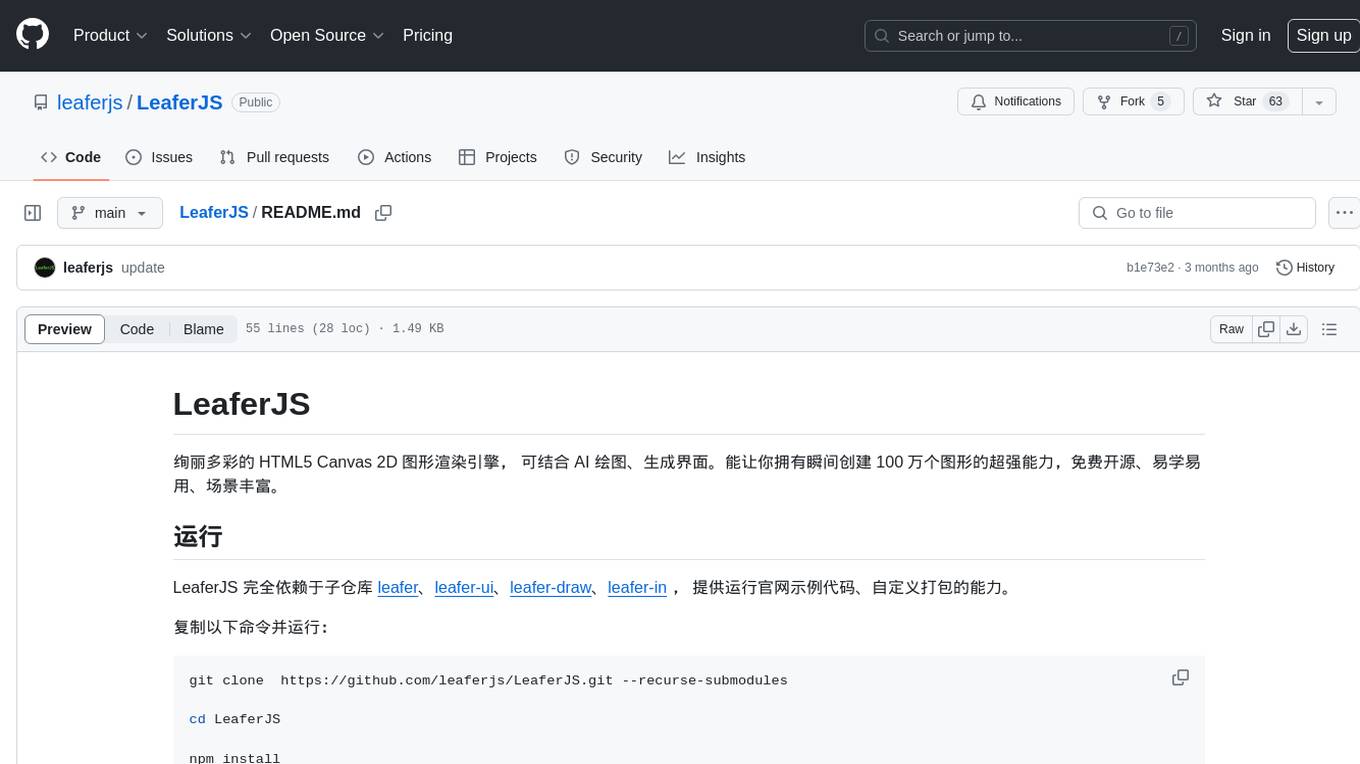This screenshot has width=1360, height=764.
Task: Open the leafer-in link
Action: tap(637, 588)
